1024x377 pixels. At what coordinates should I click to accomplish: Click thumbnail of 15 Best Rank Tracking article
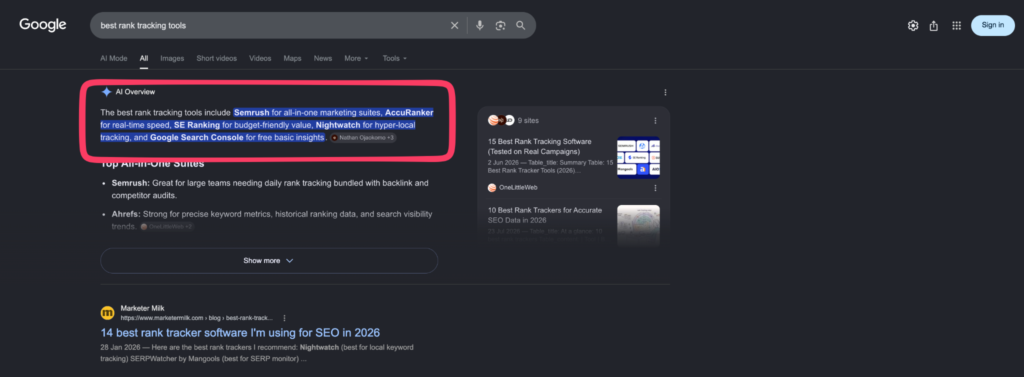[x=638, y=157]
